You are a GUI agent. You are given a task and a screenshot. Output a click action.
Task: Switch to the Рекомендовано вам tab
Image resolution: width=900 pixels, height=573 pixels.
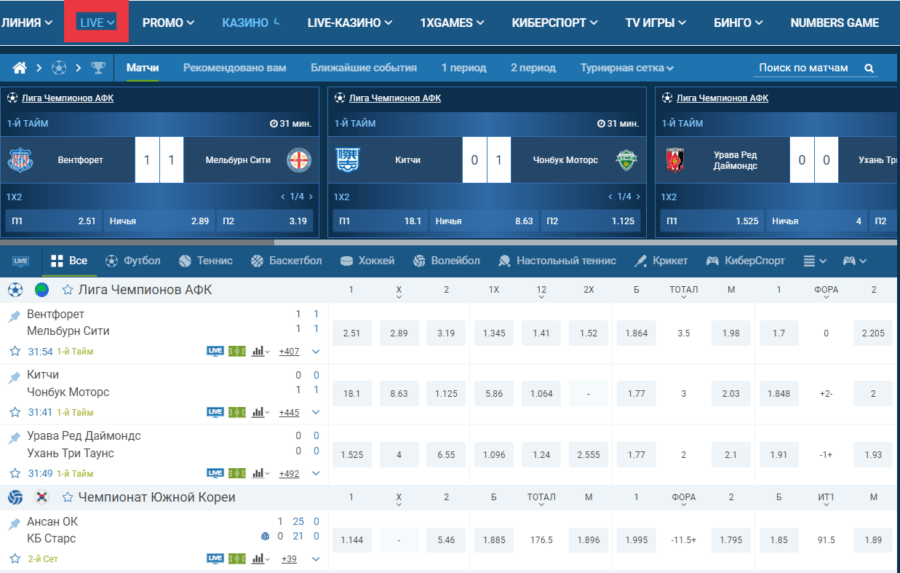[234, 68]
